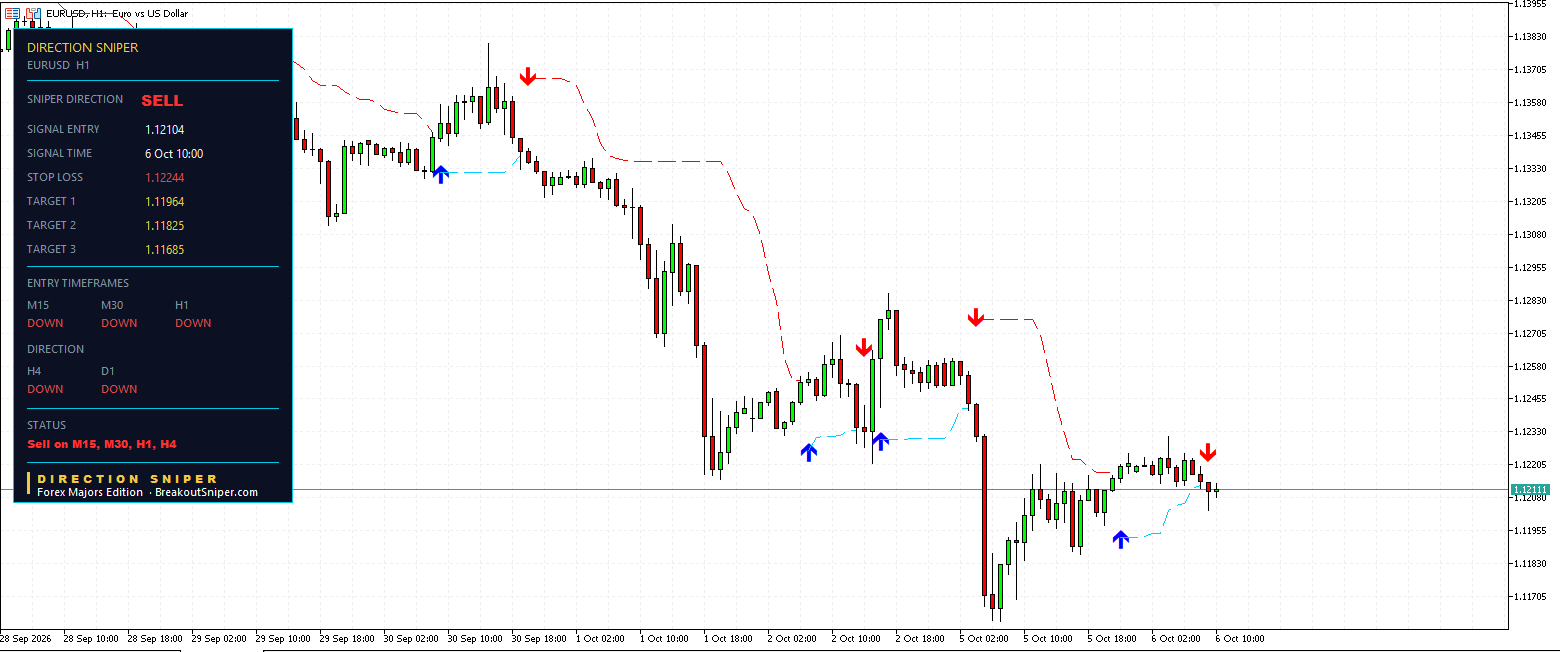1560x652 pixels.
Task: Click the SNIPER DIRECTION label
Action: (75, 99)
